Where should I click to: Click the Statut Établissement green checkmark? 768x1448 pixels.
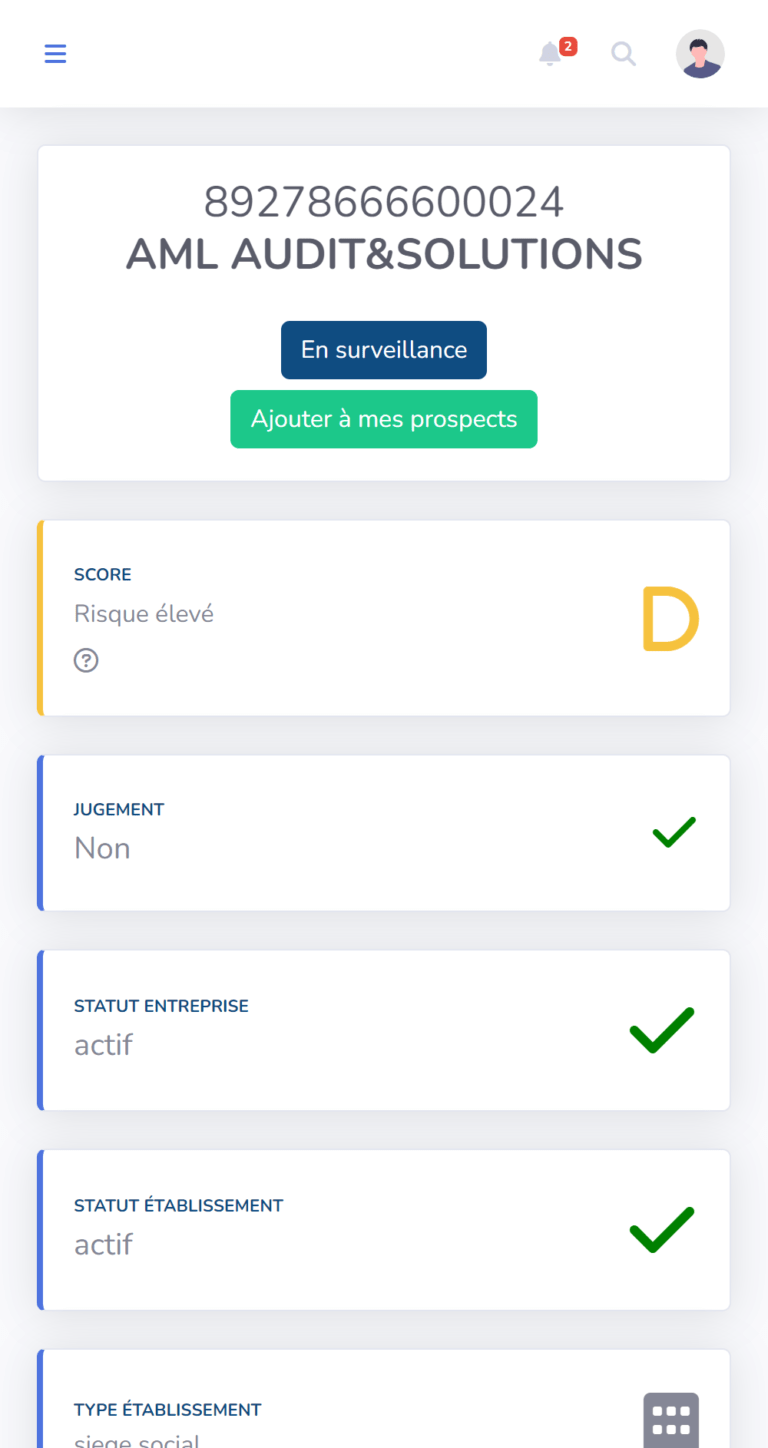point(662,1230)
